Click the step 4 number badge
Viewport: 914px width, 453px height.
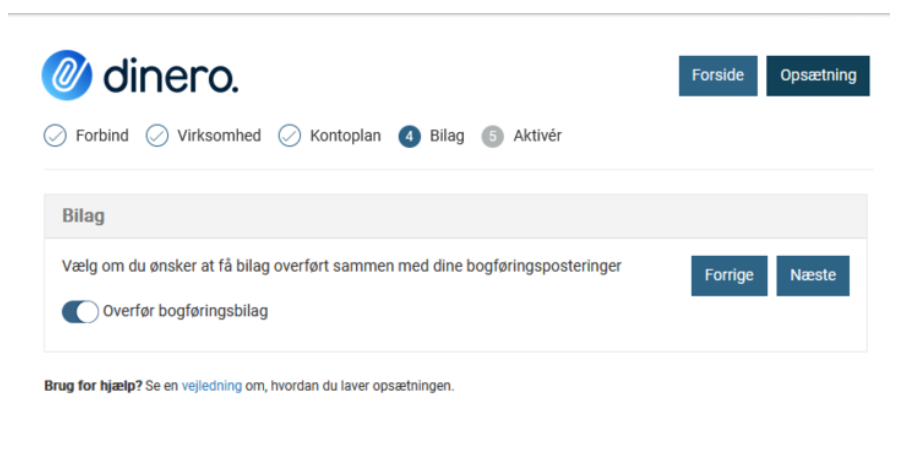(409, 137)
